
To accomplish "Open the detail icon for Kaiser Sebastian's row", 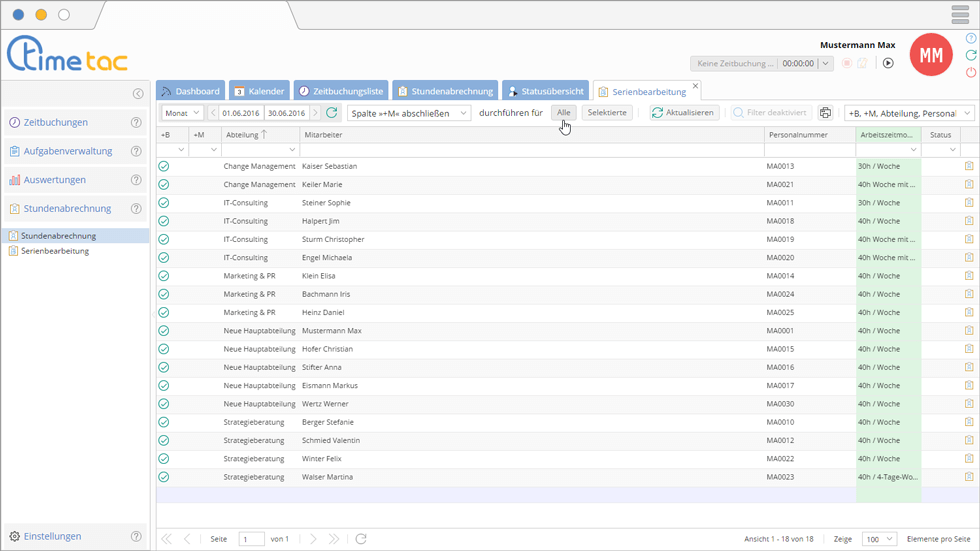I will click(x=968, y=166).
